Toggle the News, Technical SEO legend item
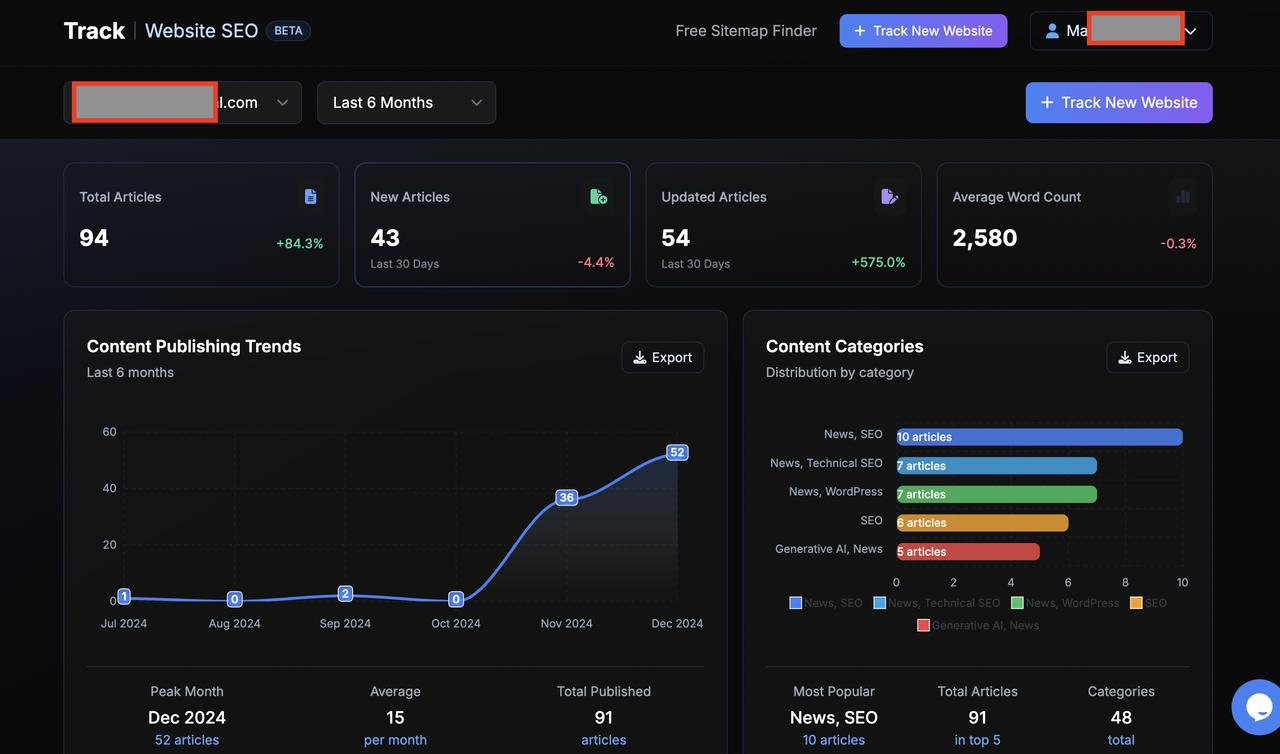 pyautogui.click(x=937, y=603)
